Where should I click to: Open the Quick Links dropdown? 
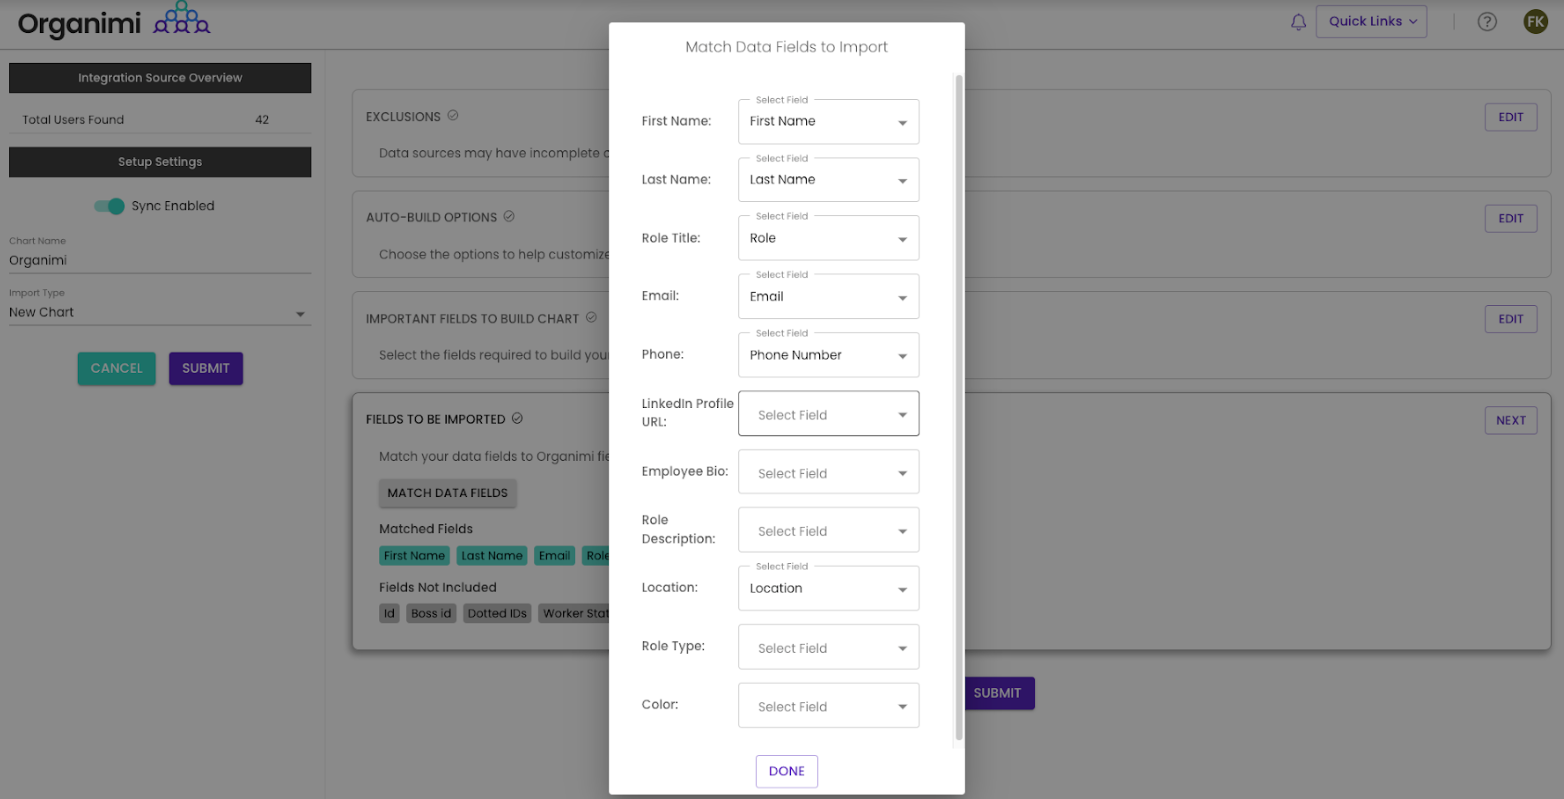(x=1371, y=21)
